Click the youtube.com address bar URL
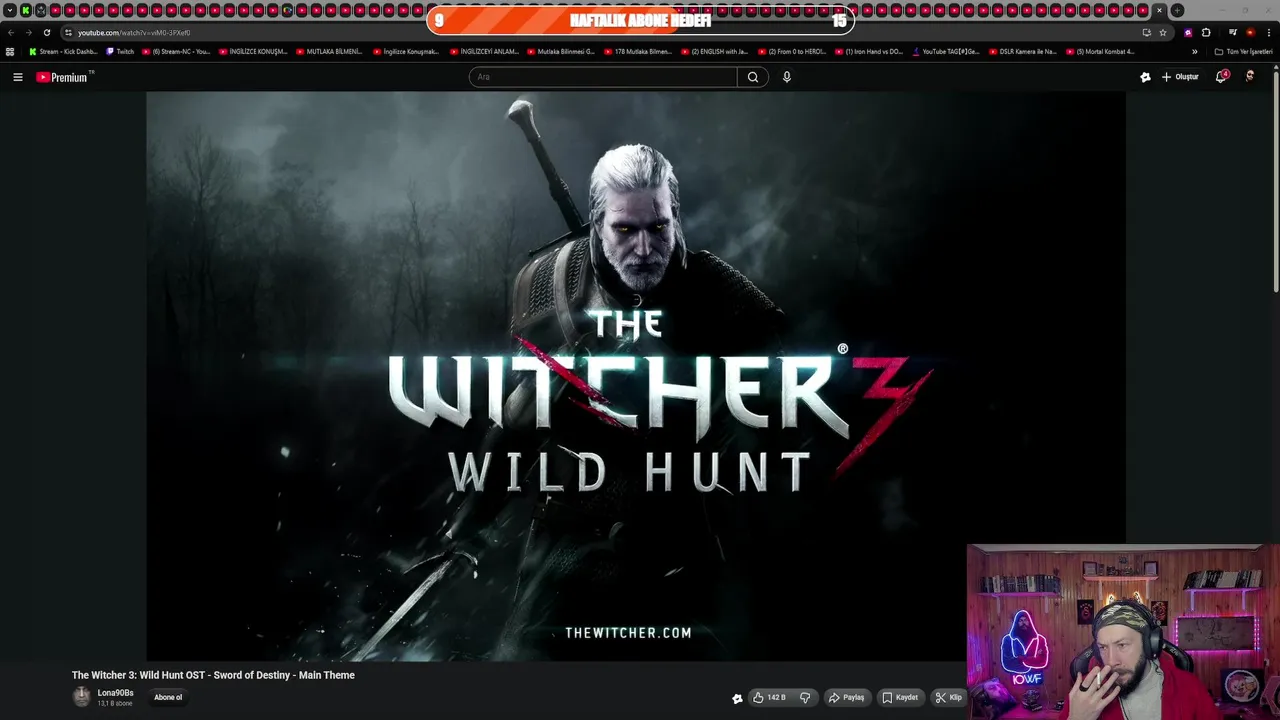 click(x=134, y=32)
